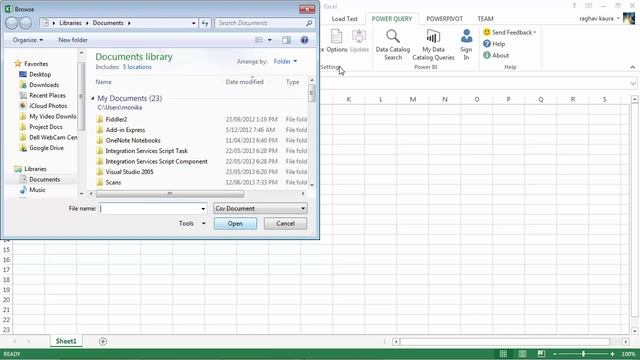This screenshot has height=360, width=640.
Task: Sort by the Name column header
Action: click(103, 82)
